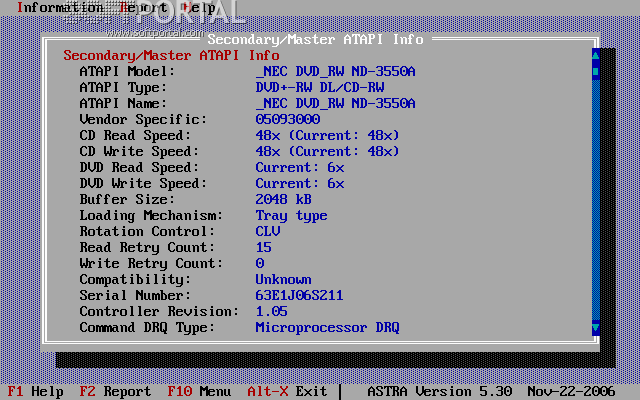Click Alt-X Exit in bottom bar

[287, 391]
